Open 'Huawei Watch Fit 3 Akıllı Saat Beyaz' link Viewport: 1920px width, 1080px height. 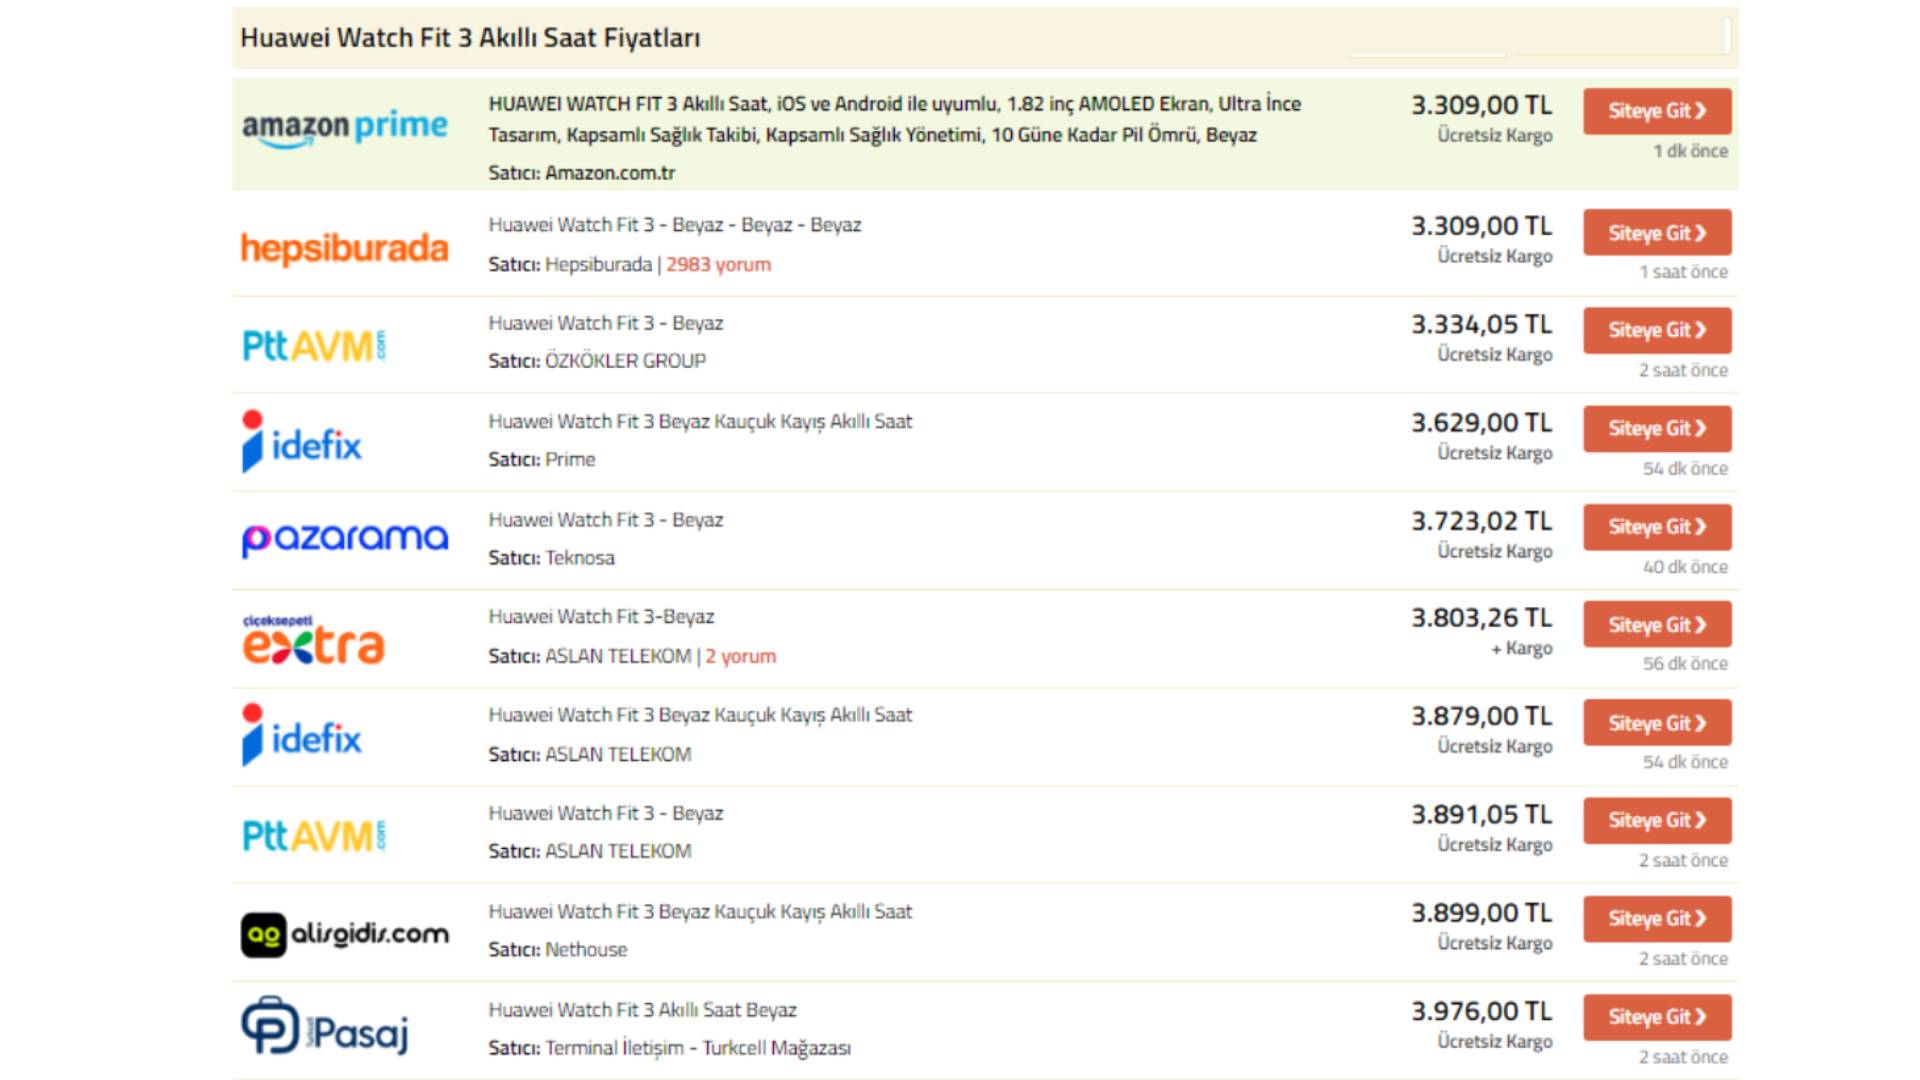[x=643, y=1010]
